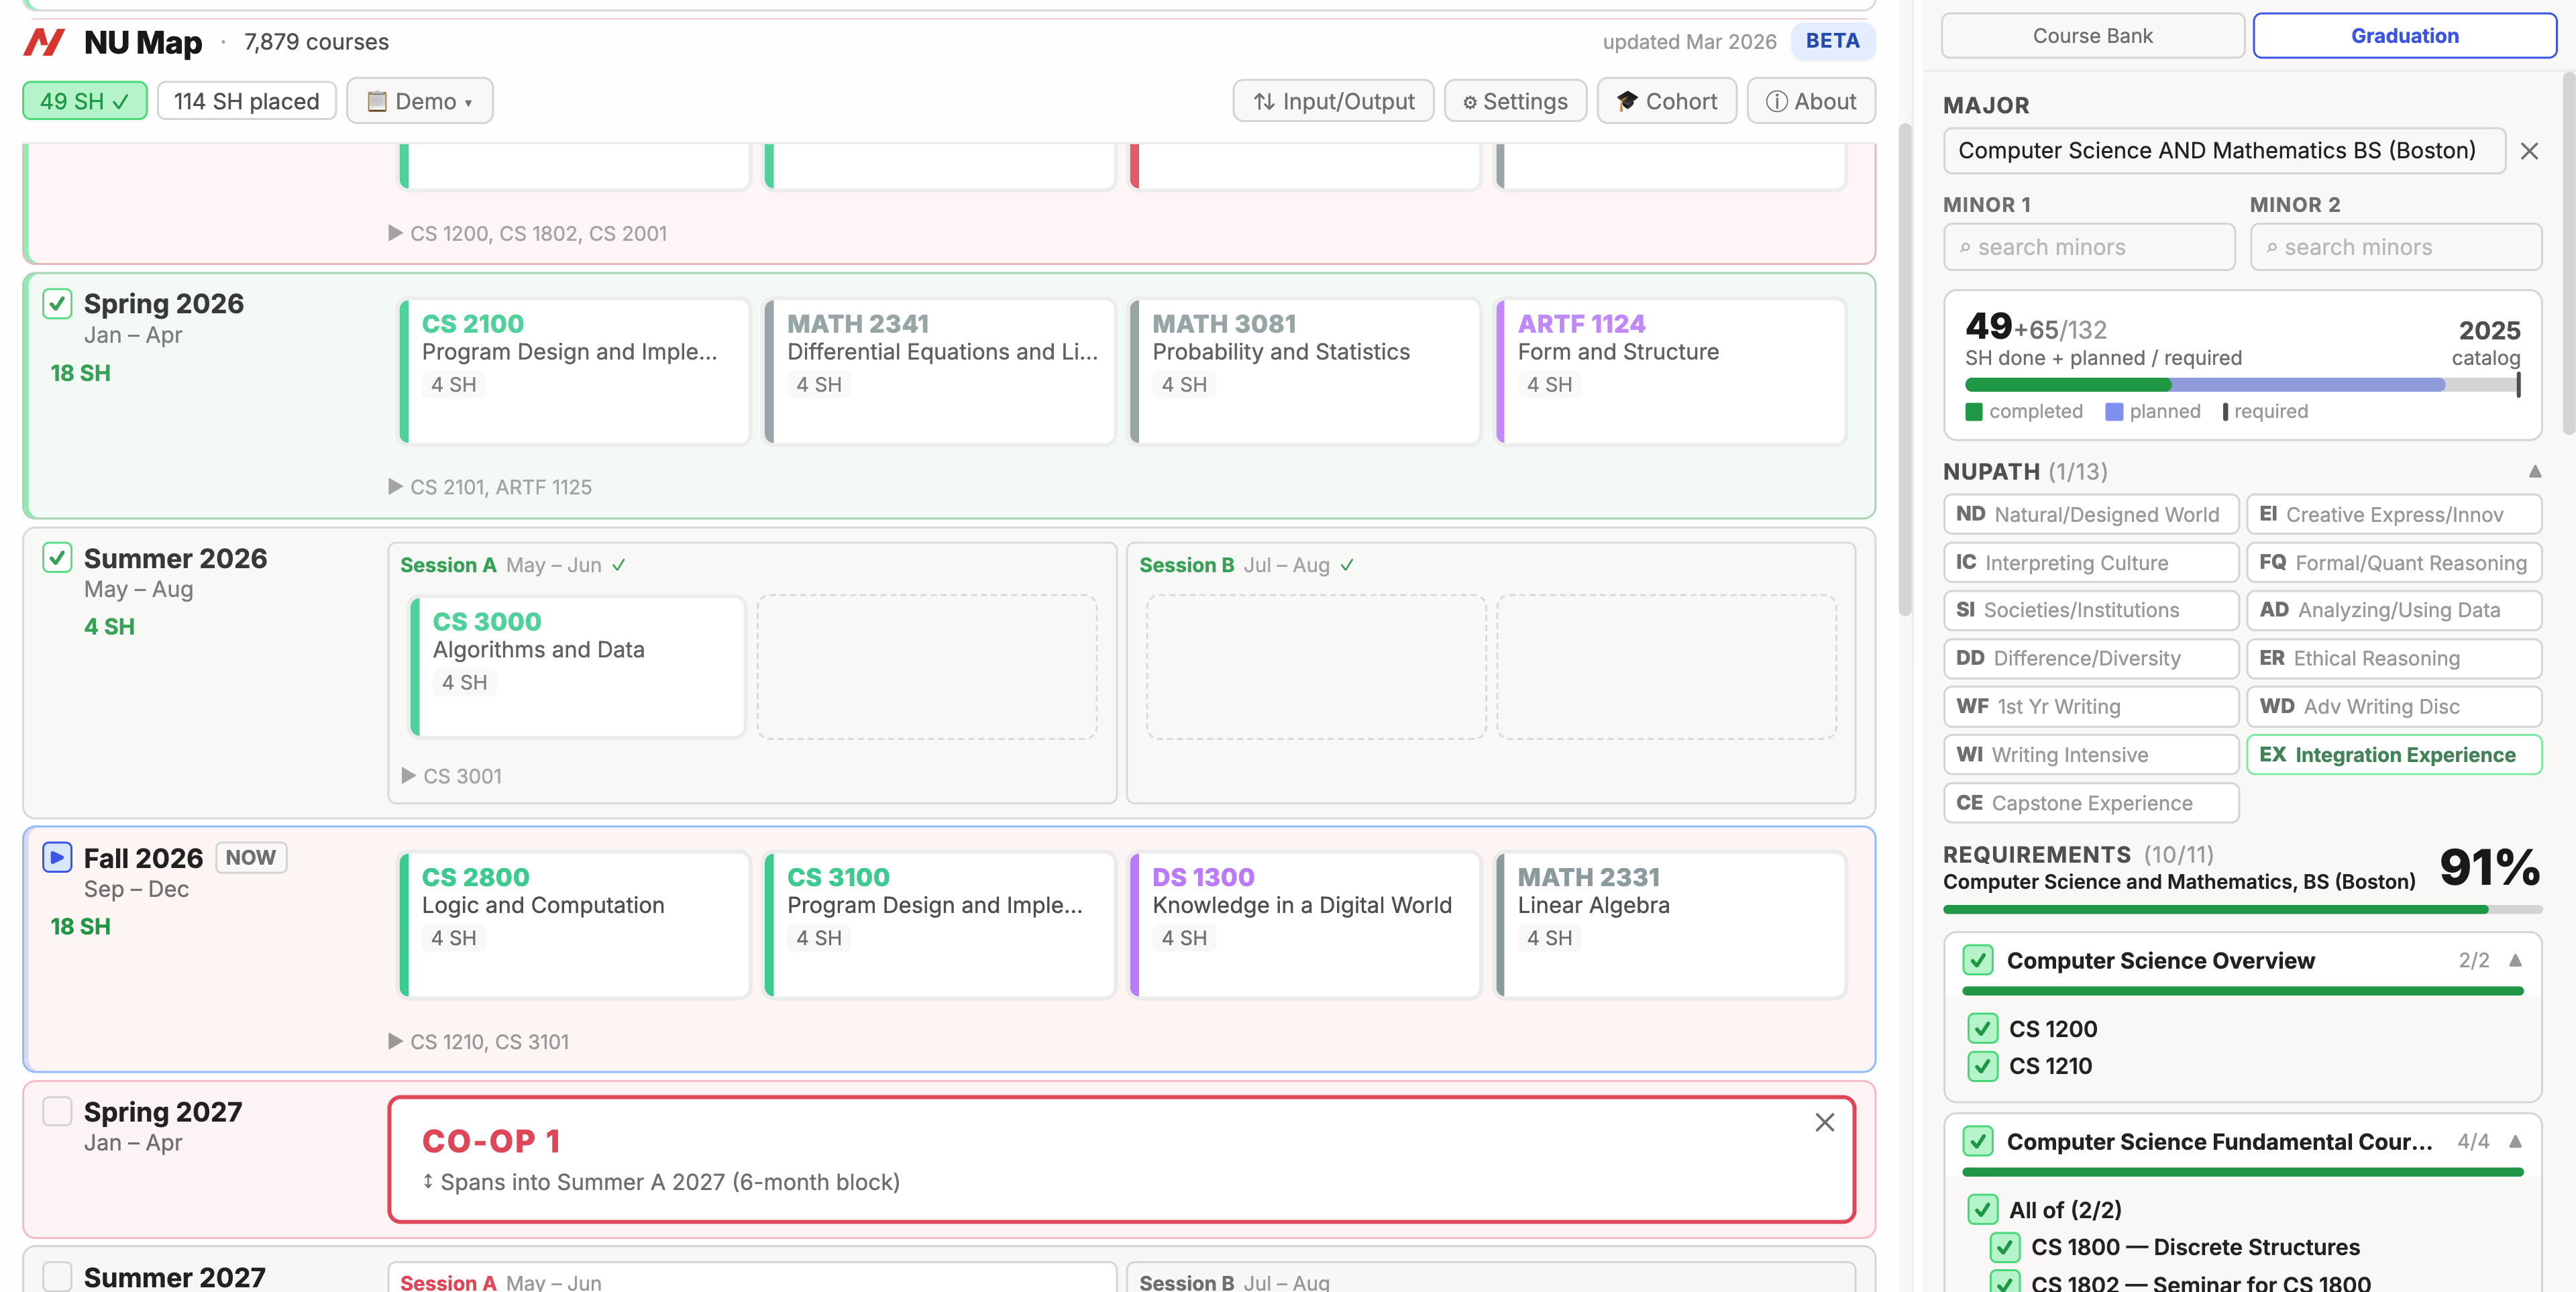Toggle Spring 2026 semester checkbox
2576x1292 pixels.
tap(57, 303)
